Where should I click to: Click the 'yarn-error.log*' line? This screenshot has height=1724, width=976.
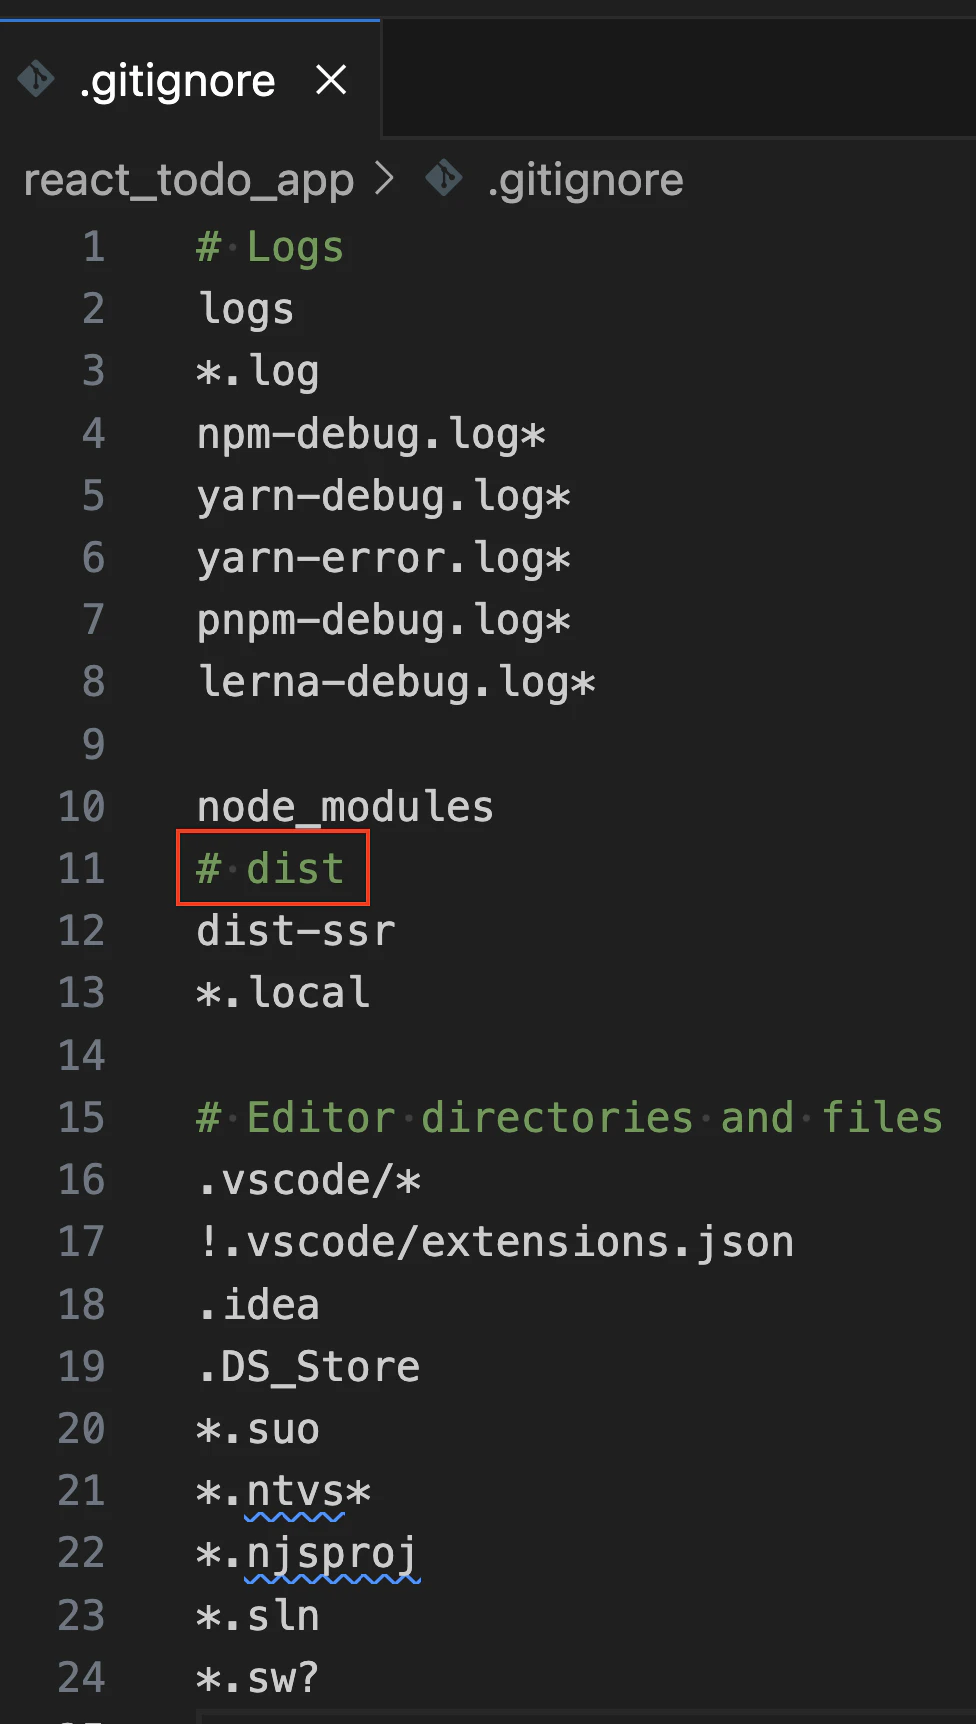coord(383,558)
